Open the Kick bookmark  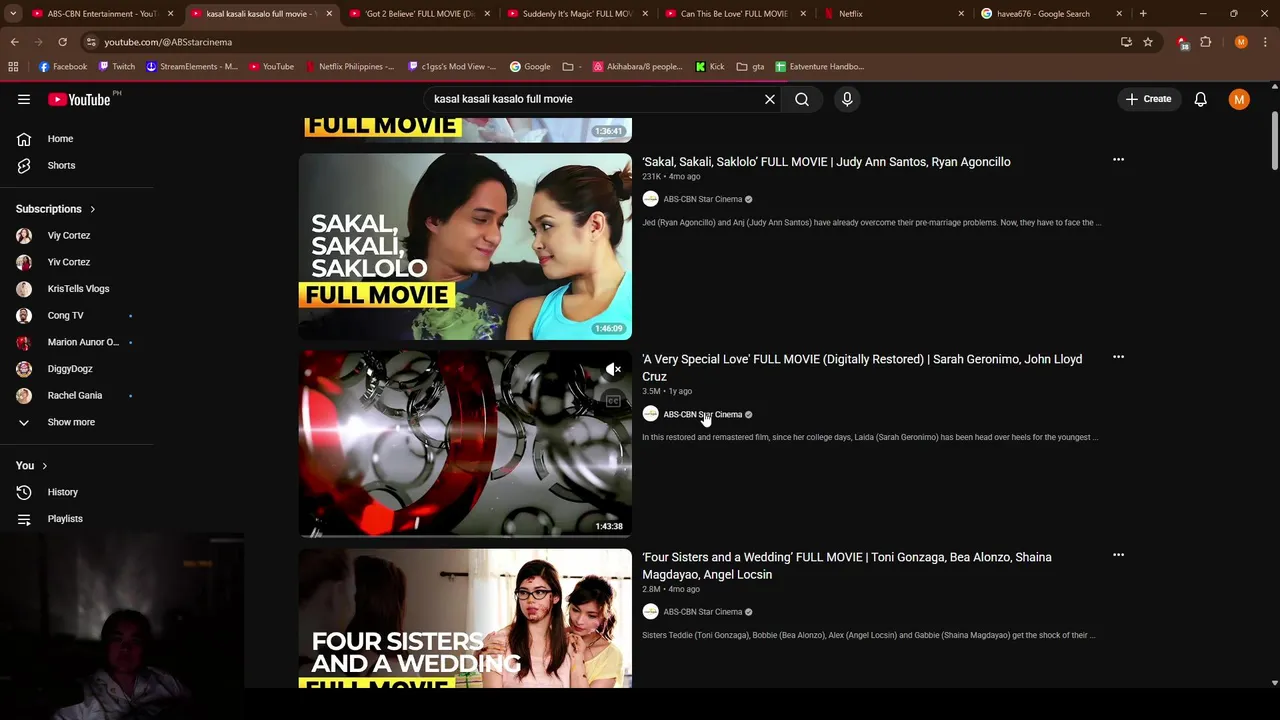pyautogui.click(x=710, y=67)
